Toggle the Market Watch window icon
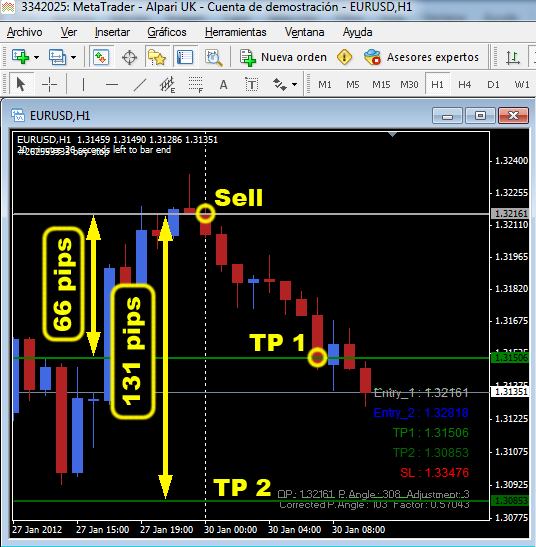This screenshot has height=547, width=536. pyautogui.click(x=101, y=57)
